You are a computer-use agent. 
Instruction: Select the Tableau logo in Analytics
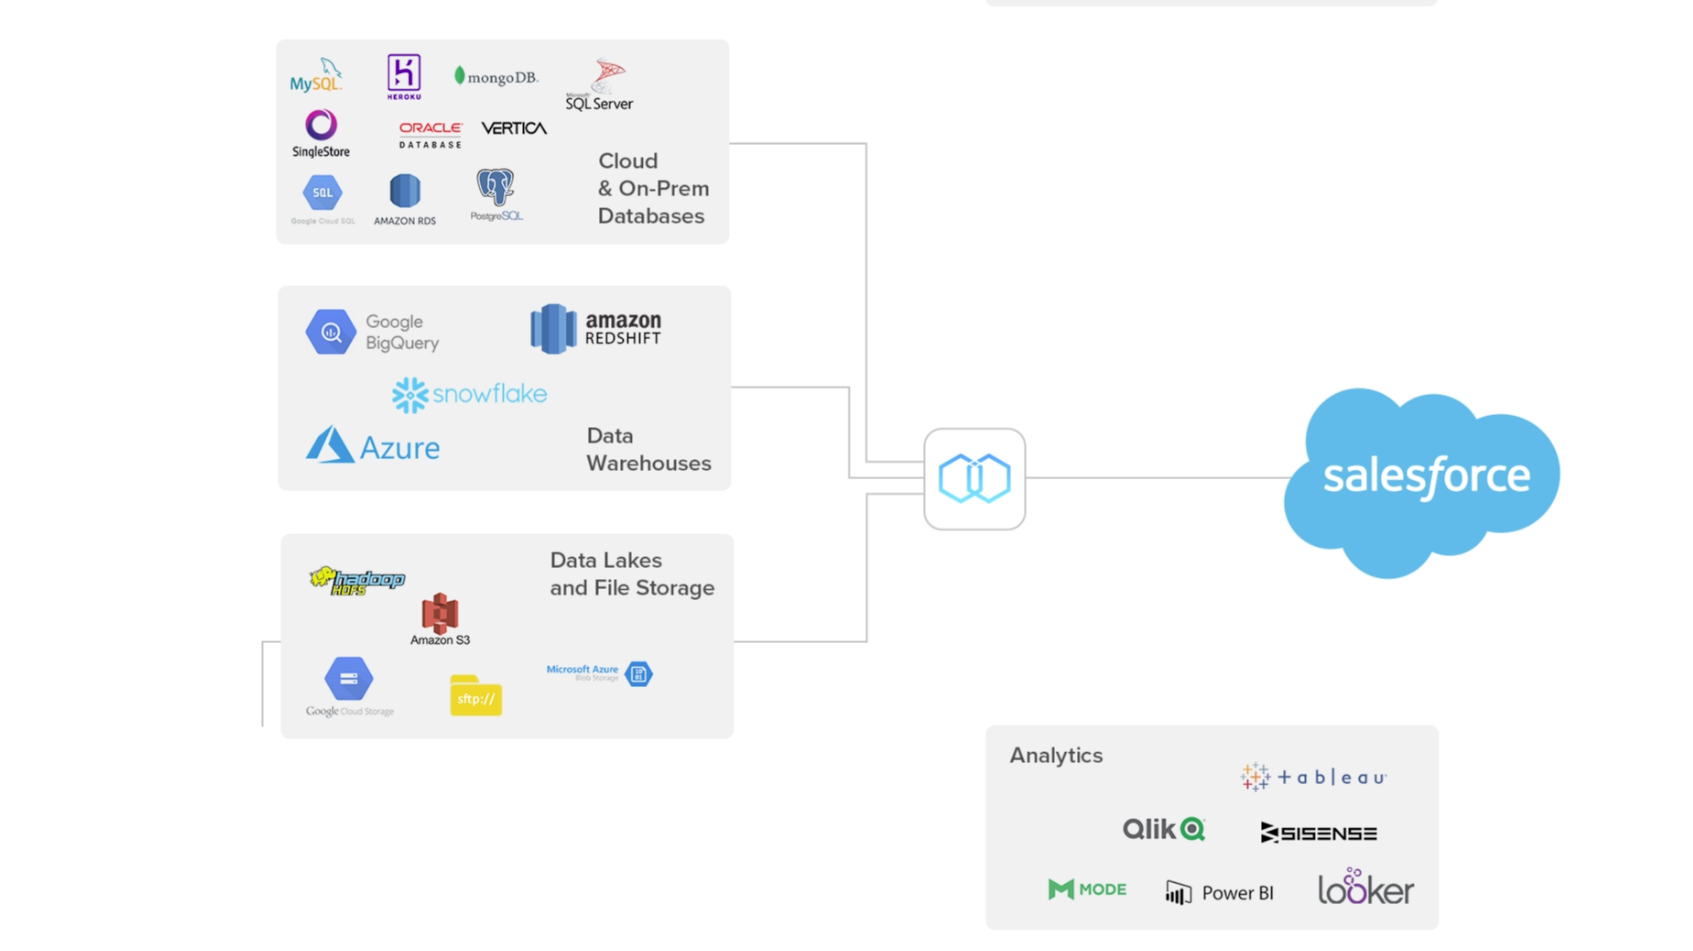1311,776
